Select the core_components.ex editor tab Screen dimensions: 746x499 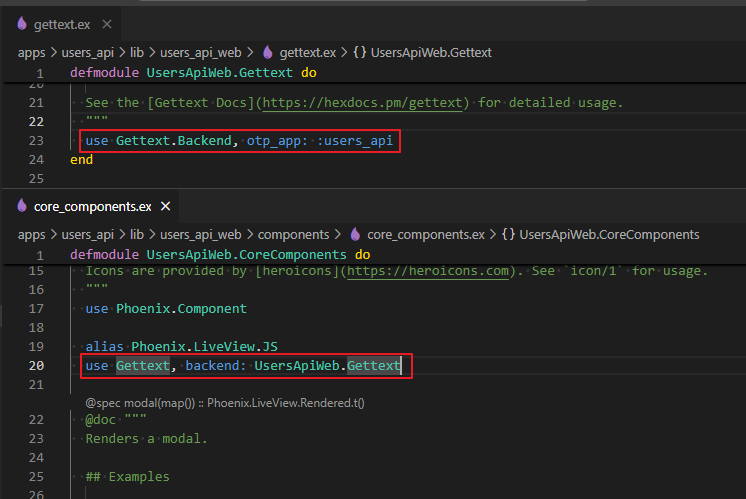92,206
